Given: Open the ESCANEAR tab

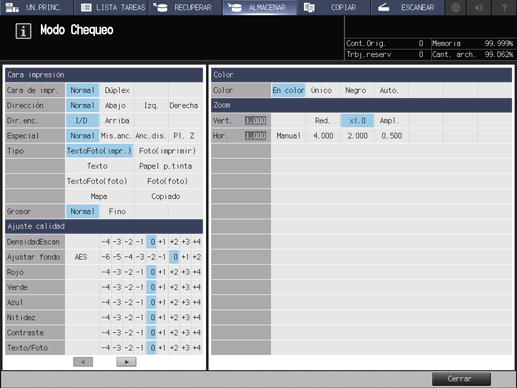Looking at the screenshot, I should [408, 7].
